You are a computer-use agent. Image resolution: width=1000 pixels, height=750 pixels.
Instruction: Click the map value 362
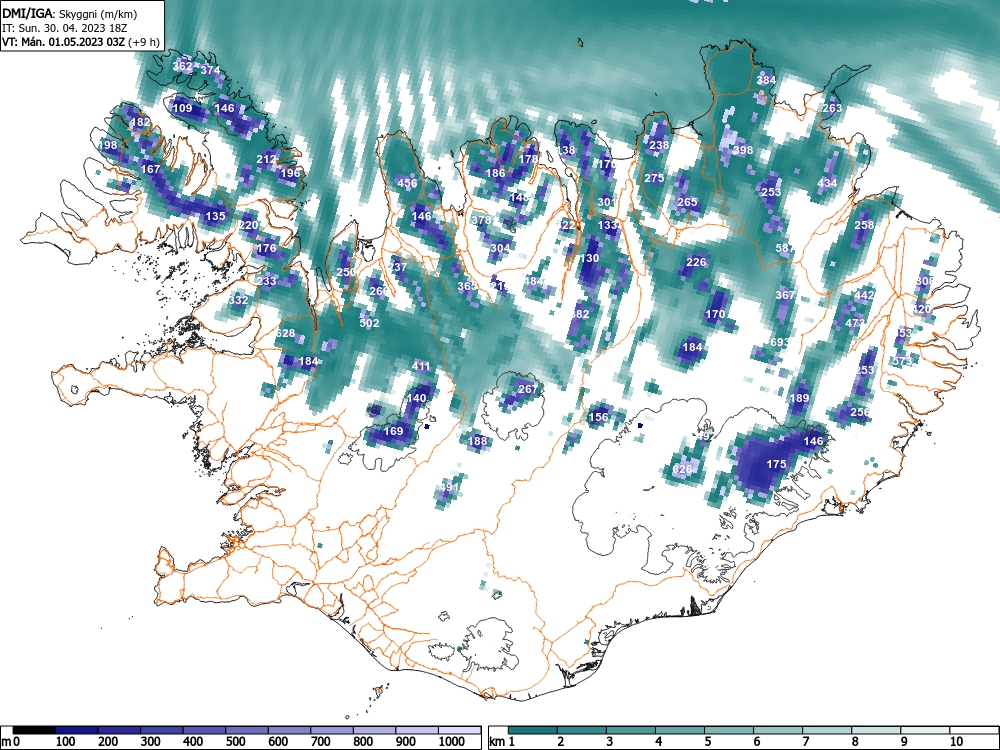pyautogui.click(x=182, y=66)
